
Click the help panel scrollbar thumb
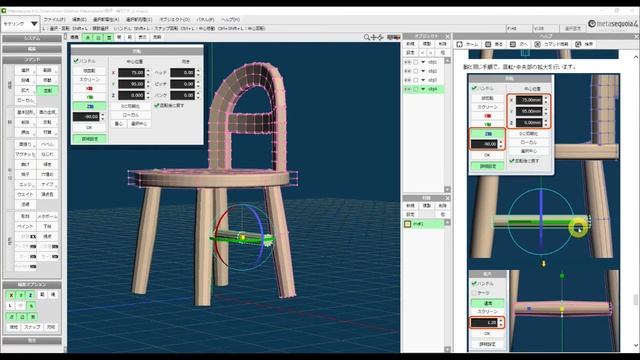click(636, 300)
